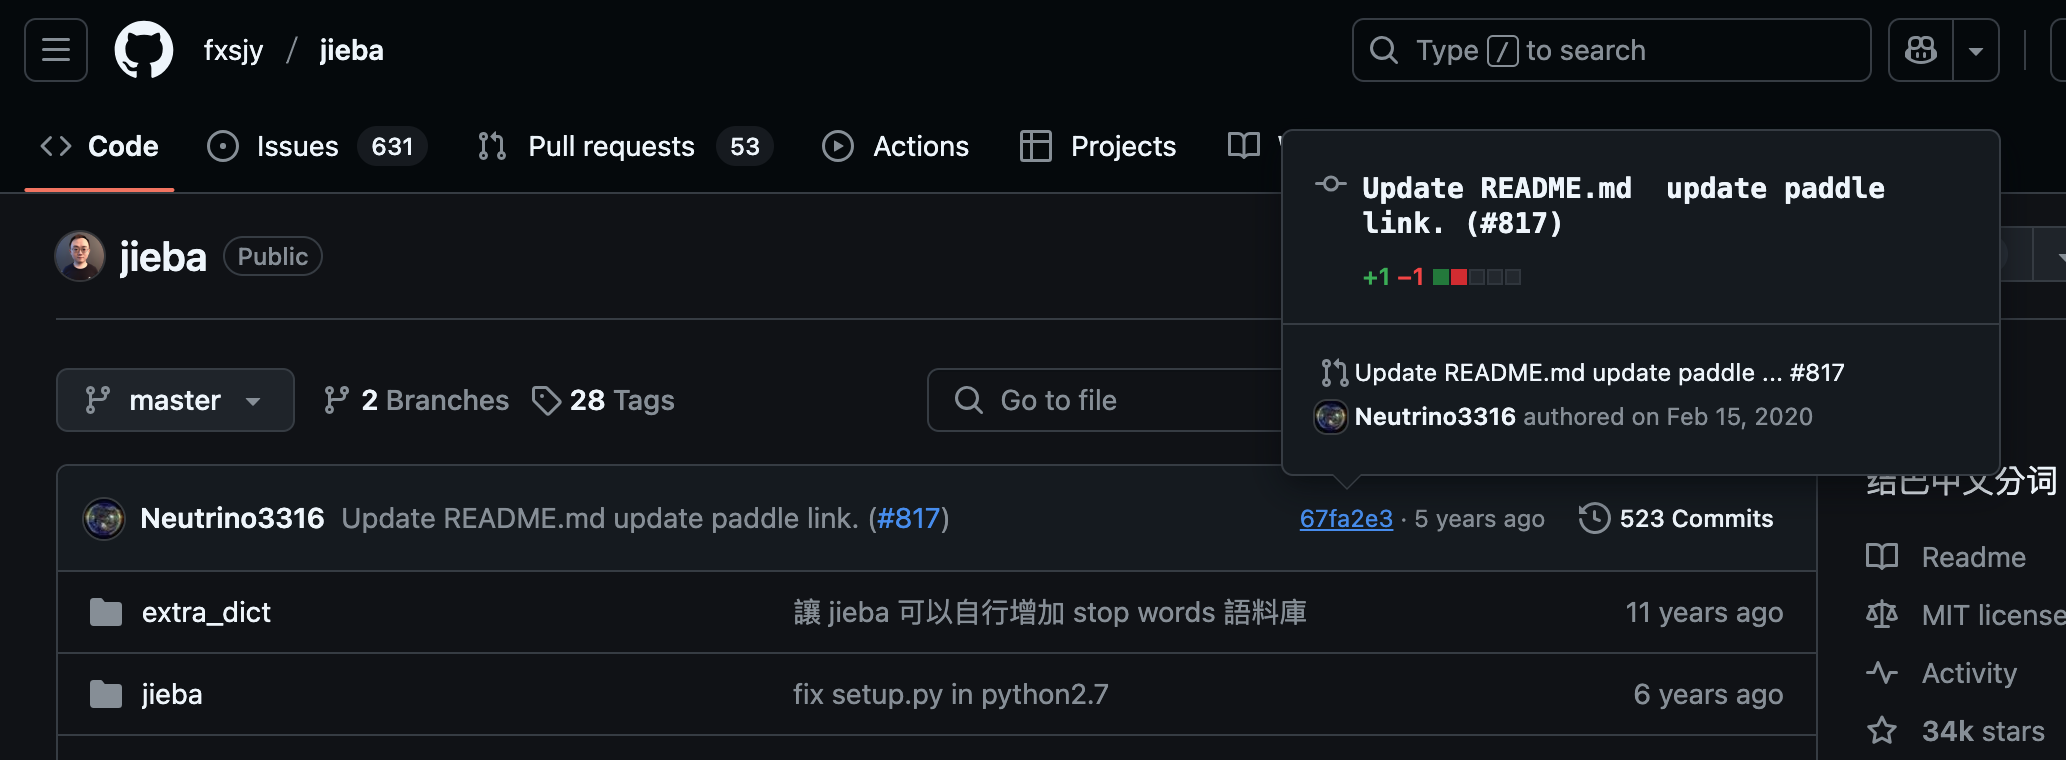
Task: Open the jieba folder
Action: click(x=172, y=694)
